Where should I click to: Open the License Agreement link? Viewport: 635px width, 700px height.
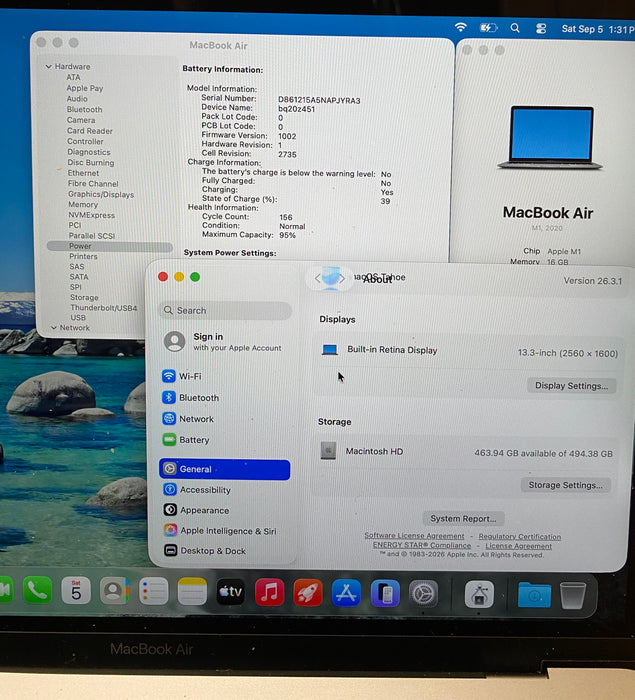click(x=518, y=546)
